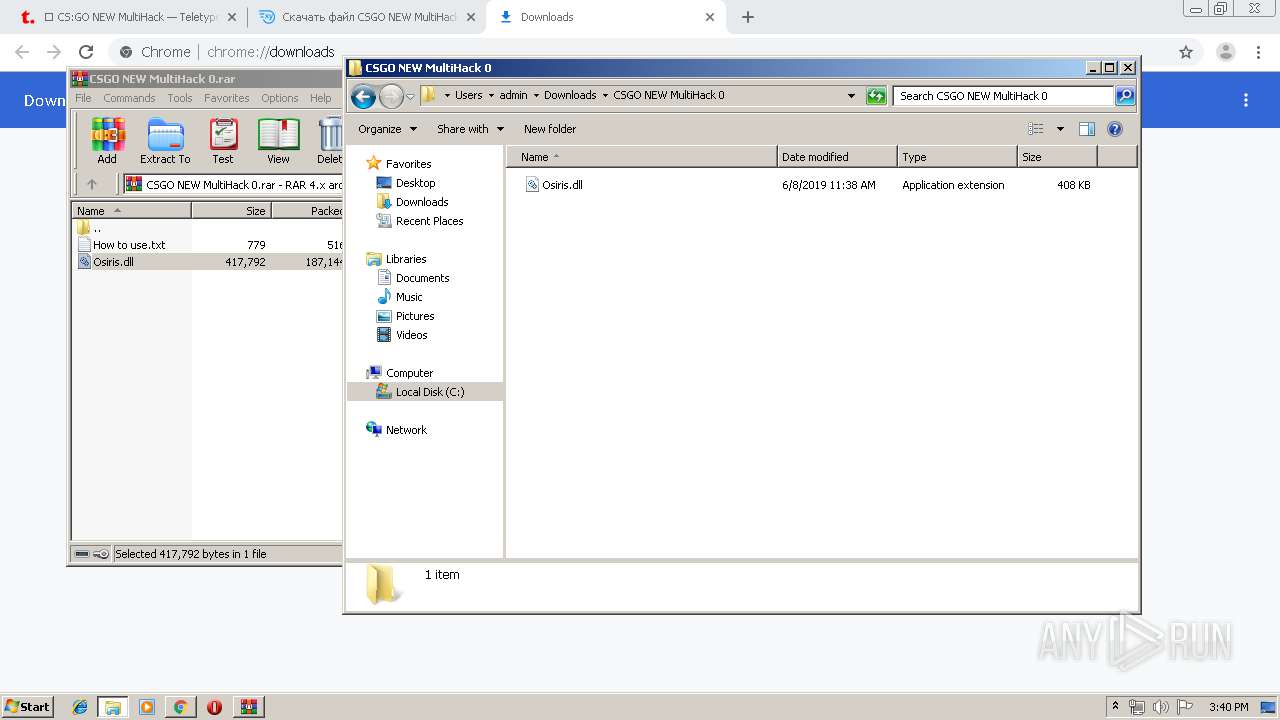Go up one level in WinRAR
The height and width of the screenshot is (720, 1280).
(x=92, y=184)
